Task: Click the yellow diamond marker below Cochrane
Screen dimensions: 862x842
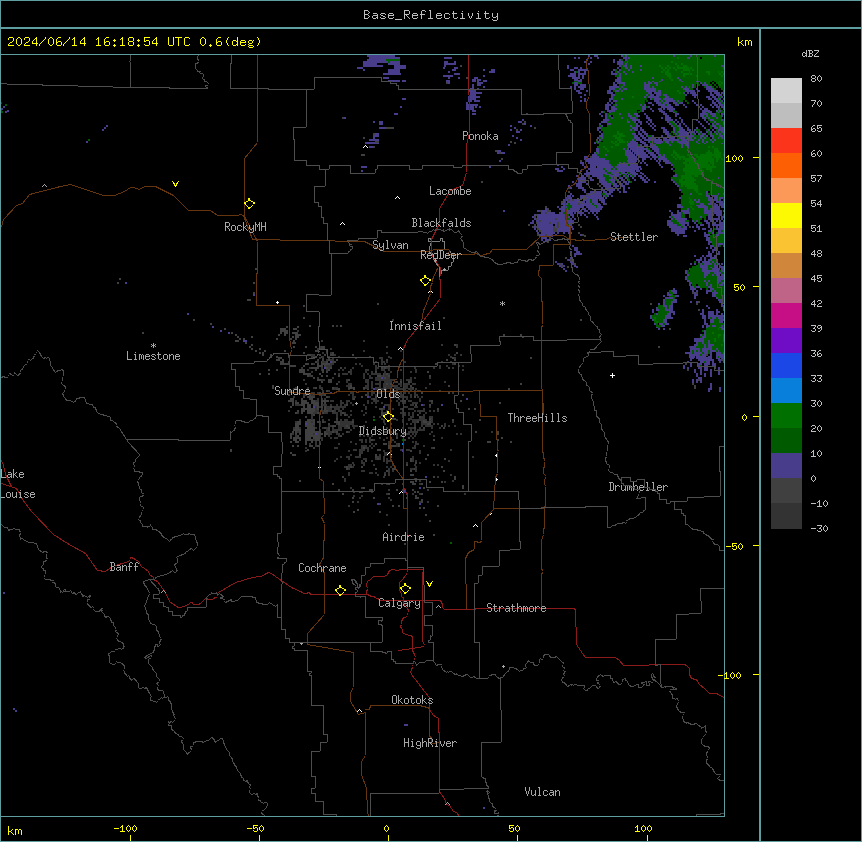Action: pyautogui.click(x=340, y=590)
